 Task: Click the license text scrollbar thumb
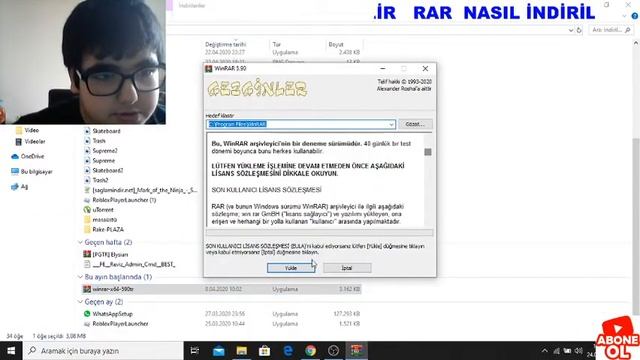[x=428, y=152]
